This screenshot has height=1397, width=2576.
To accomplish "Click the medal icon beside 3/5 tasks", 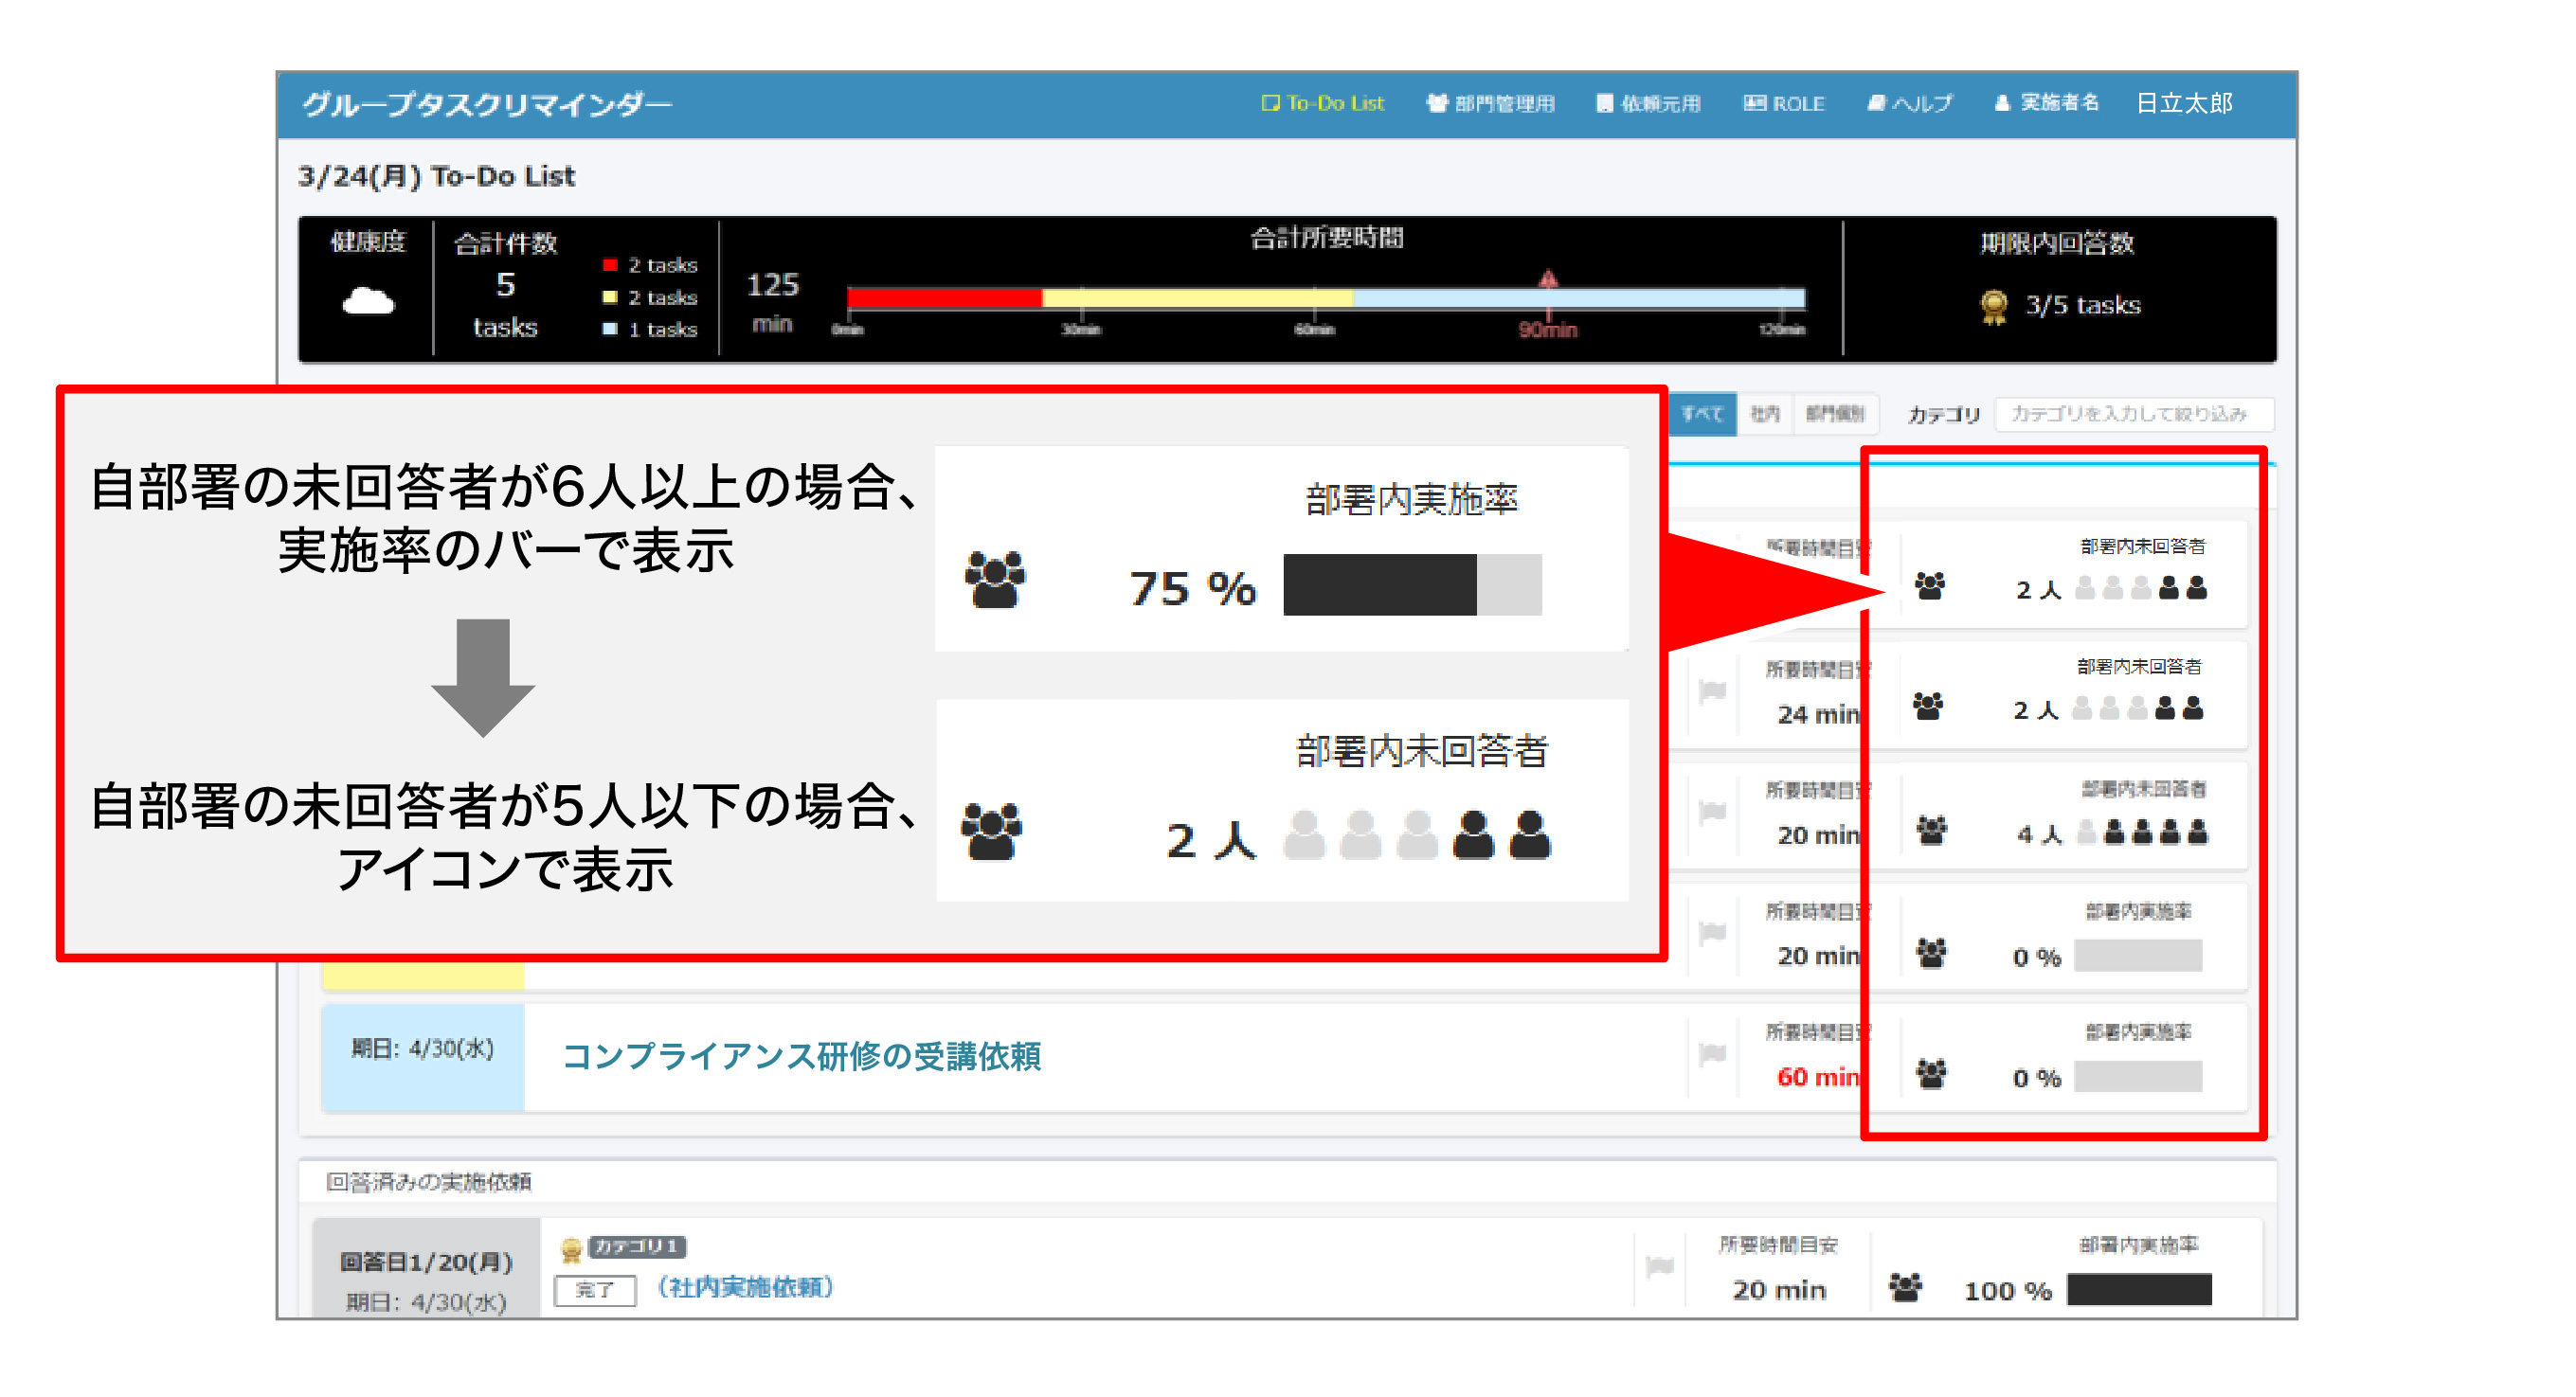I will (1993, 307).
